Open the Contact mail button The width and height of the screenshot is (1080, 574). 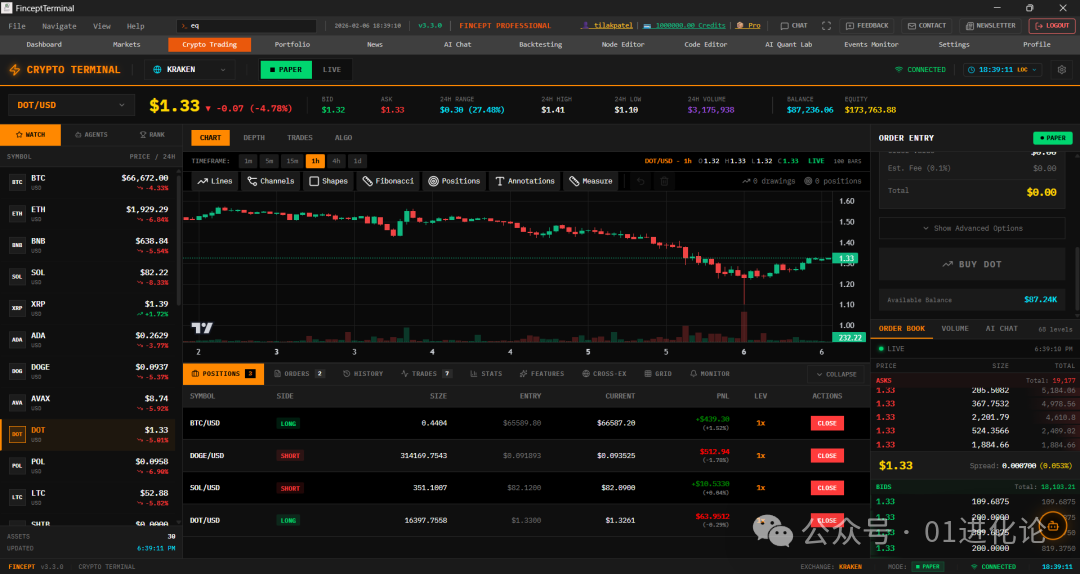click(926, 25)
